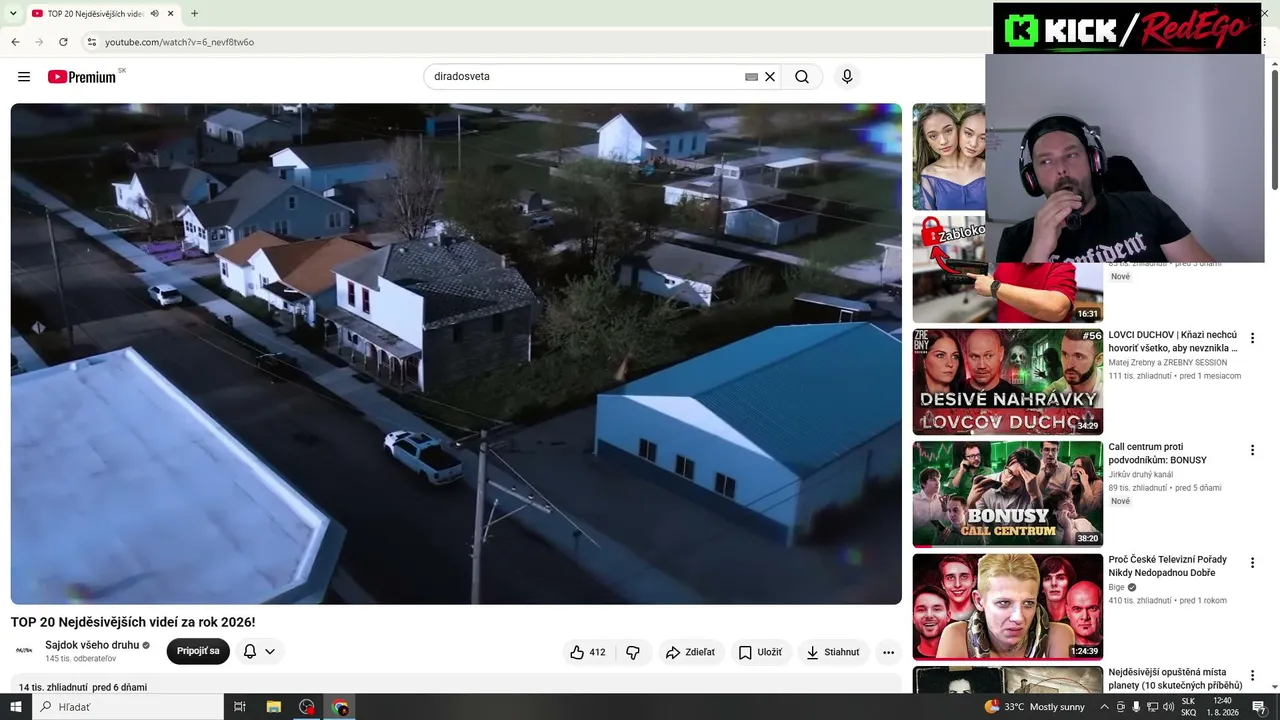Share the video via Zdieľať
The image size is (1280, 720).
(x=690, y=652)
